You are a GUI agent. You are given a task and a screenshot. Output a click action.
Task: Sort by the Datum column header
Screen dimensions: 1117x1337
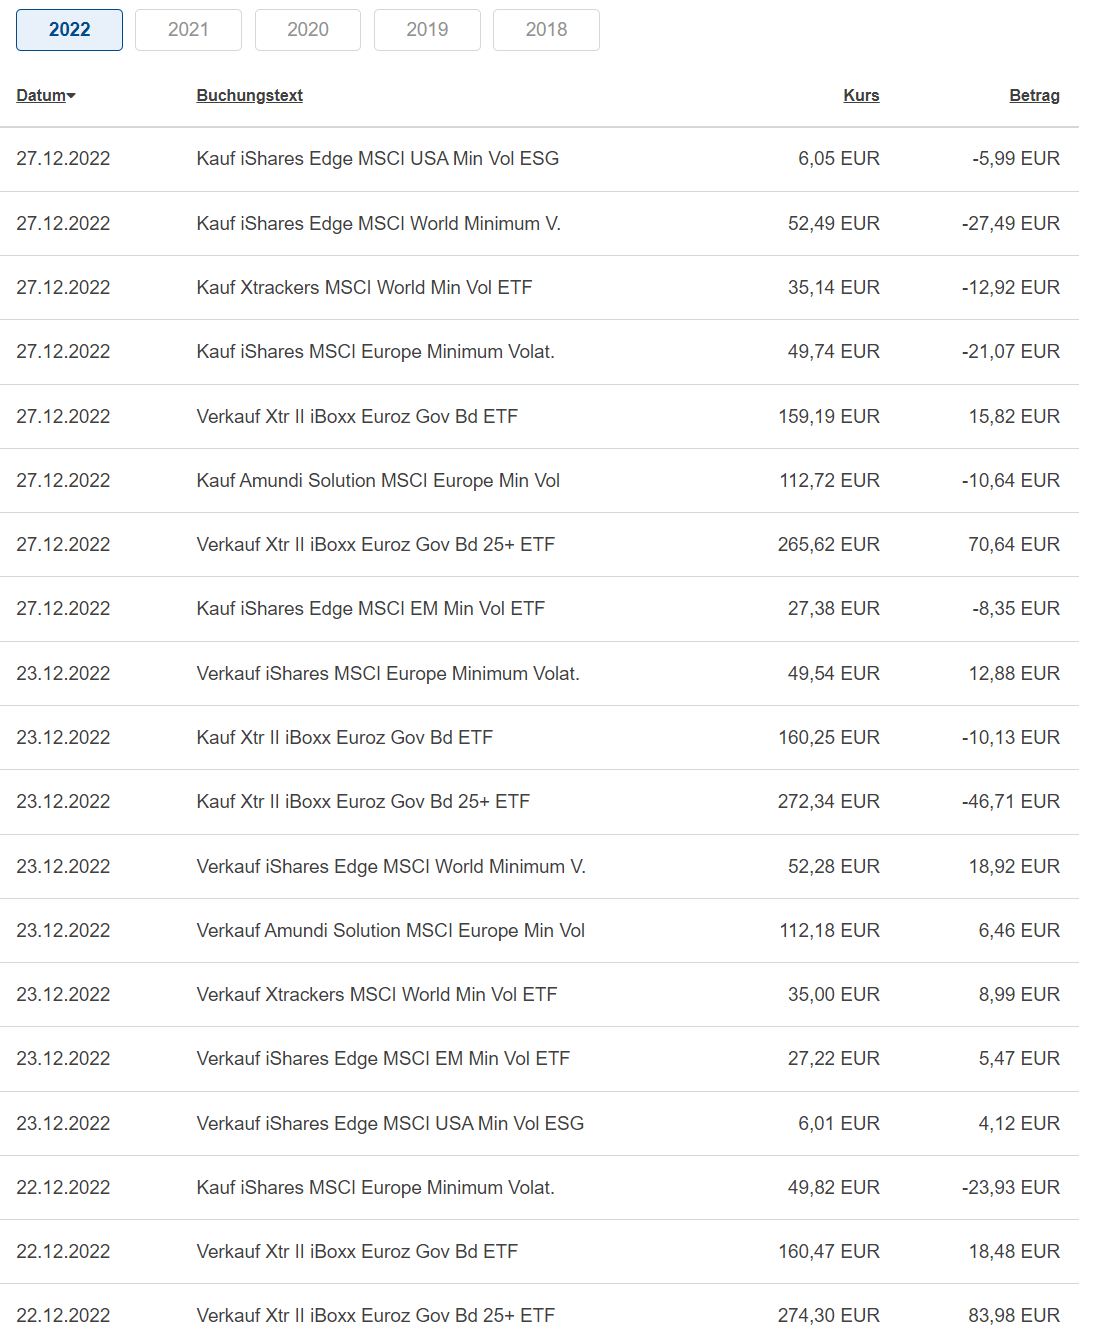click(41, 96)
